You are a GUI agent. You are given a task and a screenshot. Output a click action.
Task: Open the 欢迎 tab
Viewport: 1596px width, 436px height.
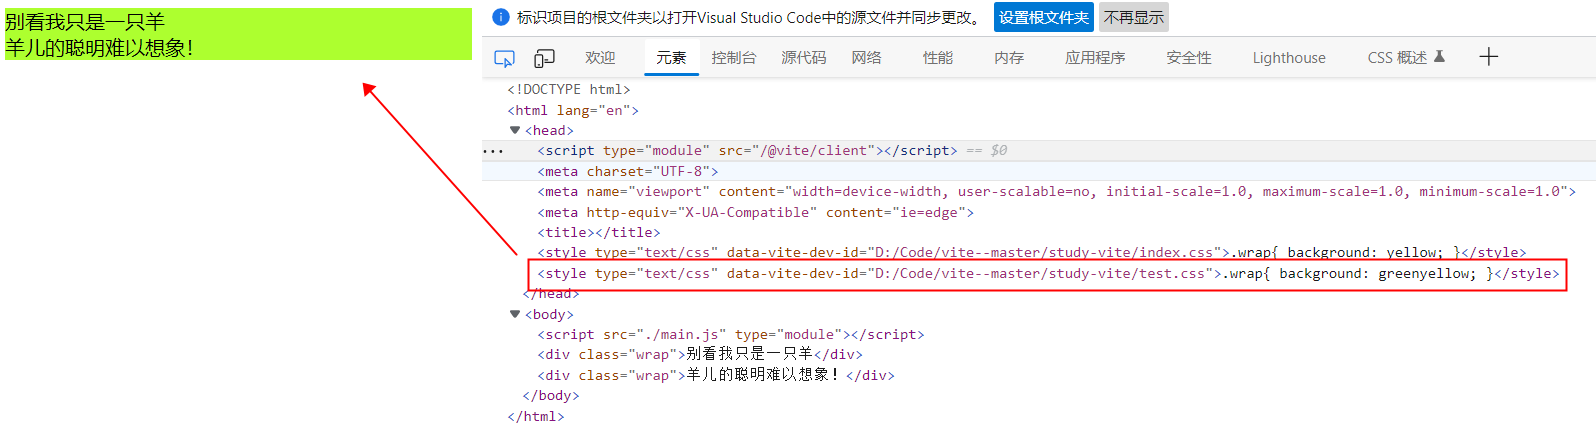[600, 58]
